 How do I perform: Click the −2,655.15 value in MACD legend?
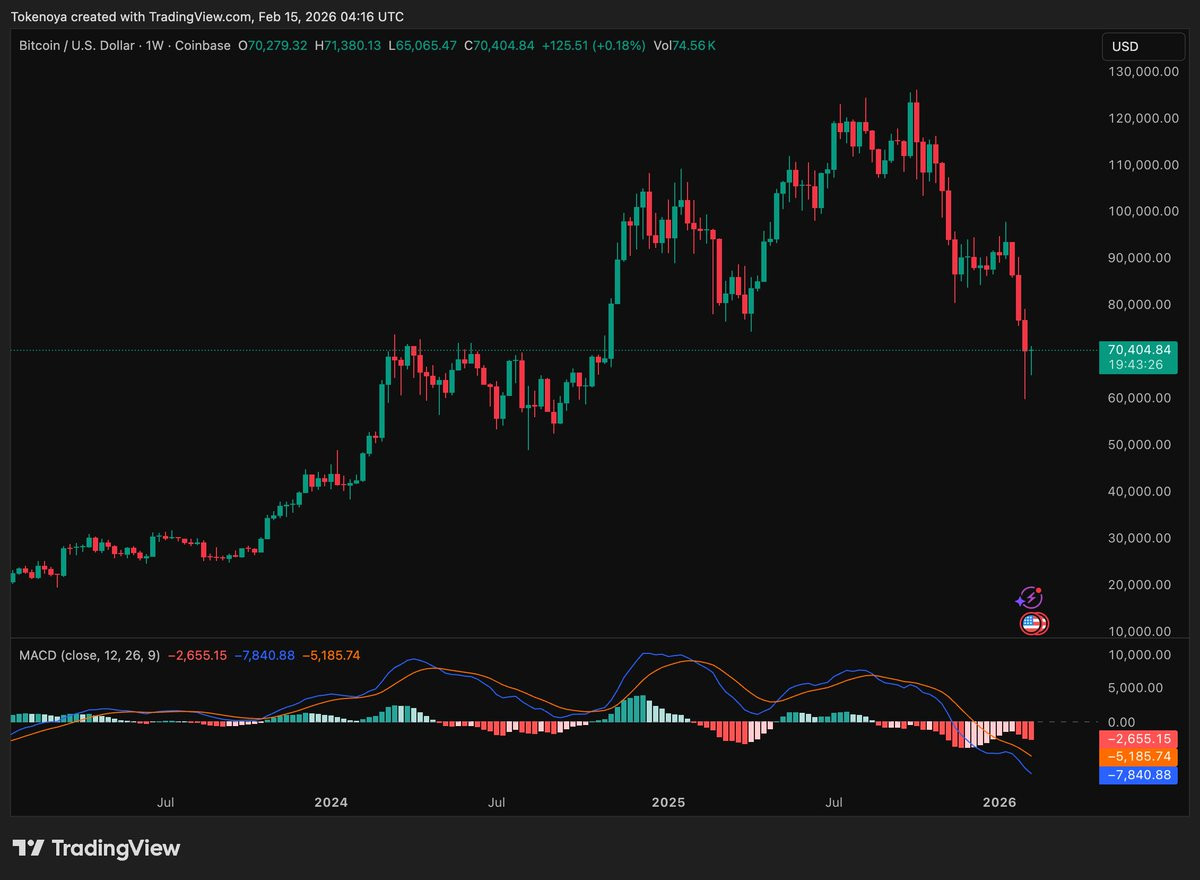[x=198, y=655]
